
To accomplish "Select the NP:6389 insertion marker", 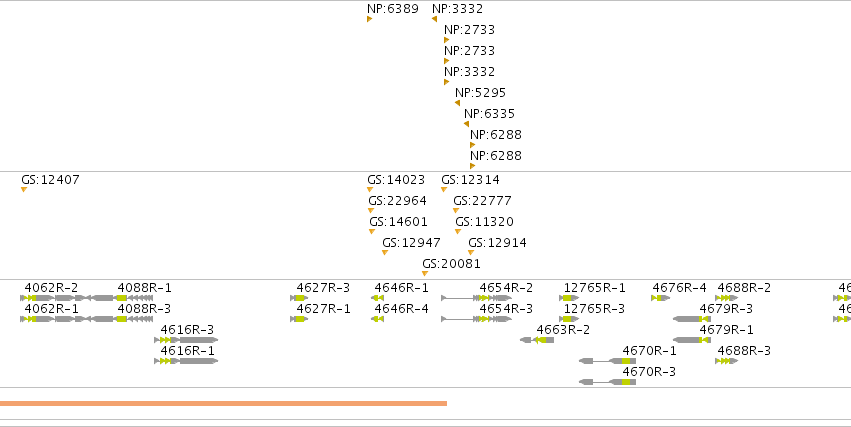I will pyautogui.click(x=370, y=19).
